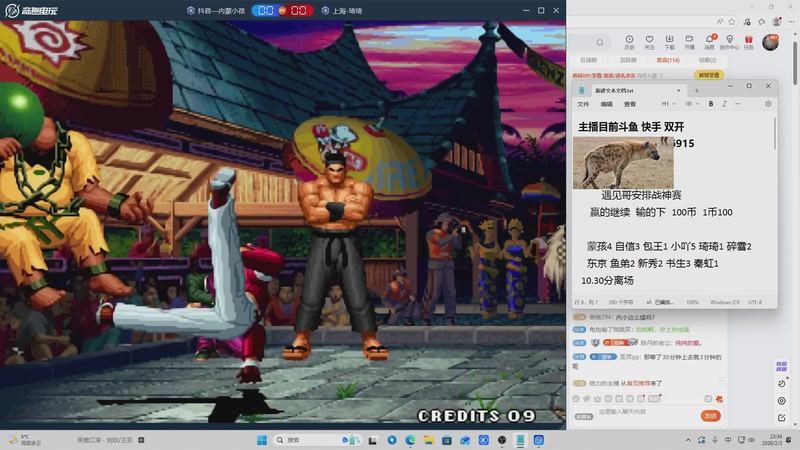The image size is (800, 450).
Task: Collapse chat using small arrow near the messages
Action: (x=721, y=380)
